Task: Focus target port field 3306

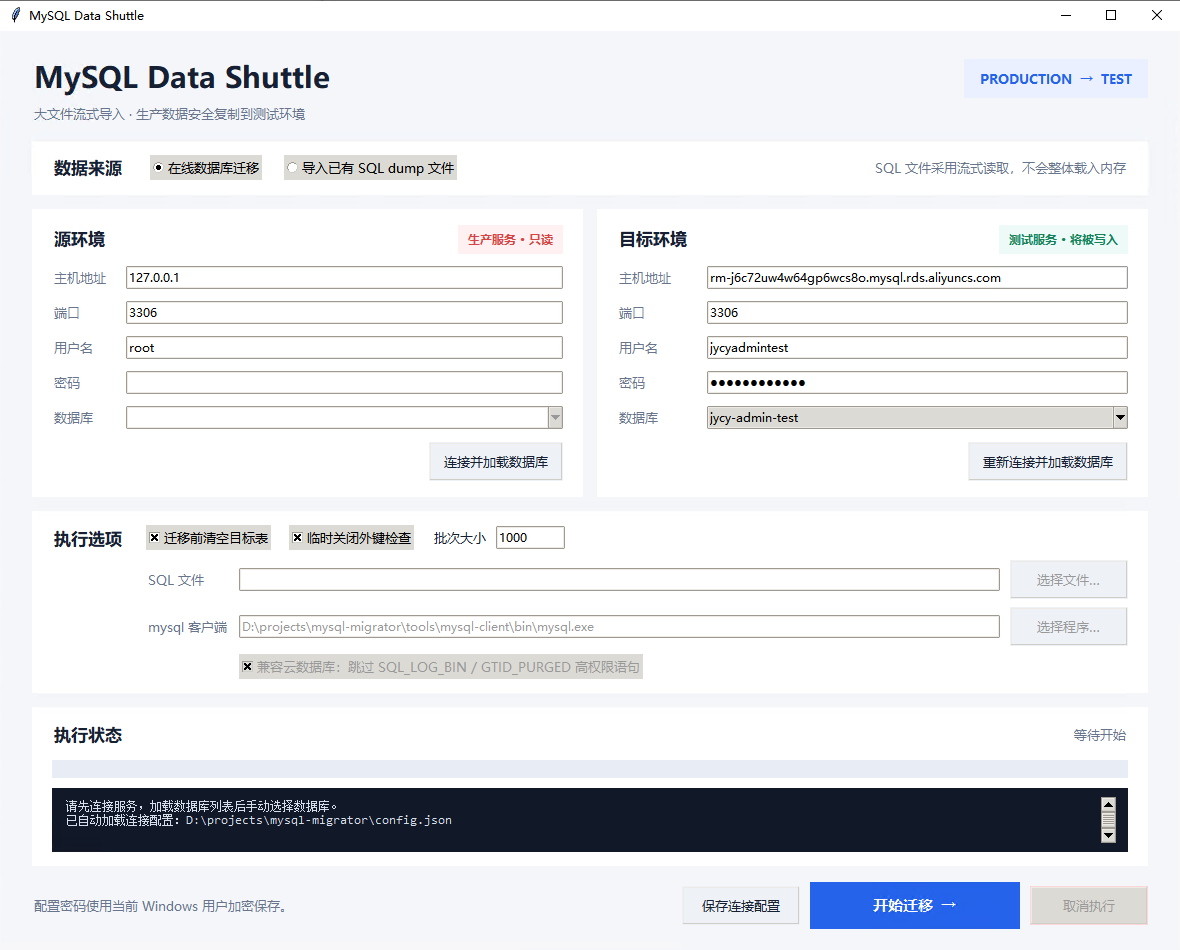Action: coord(917,312)
